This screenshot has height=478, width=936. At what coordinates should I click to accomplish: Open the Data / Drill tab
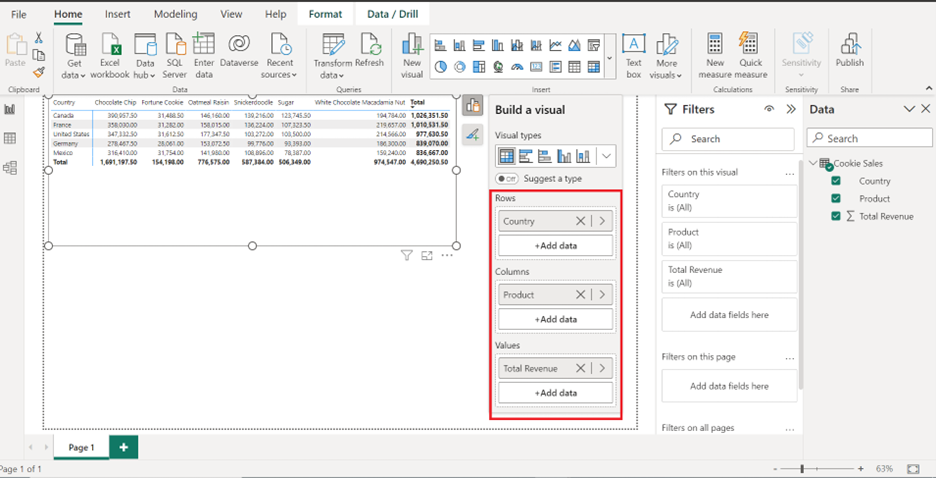pos(392,14)
